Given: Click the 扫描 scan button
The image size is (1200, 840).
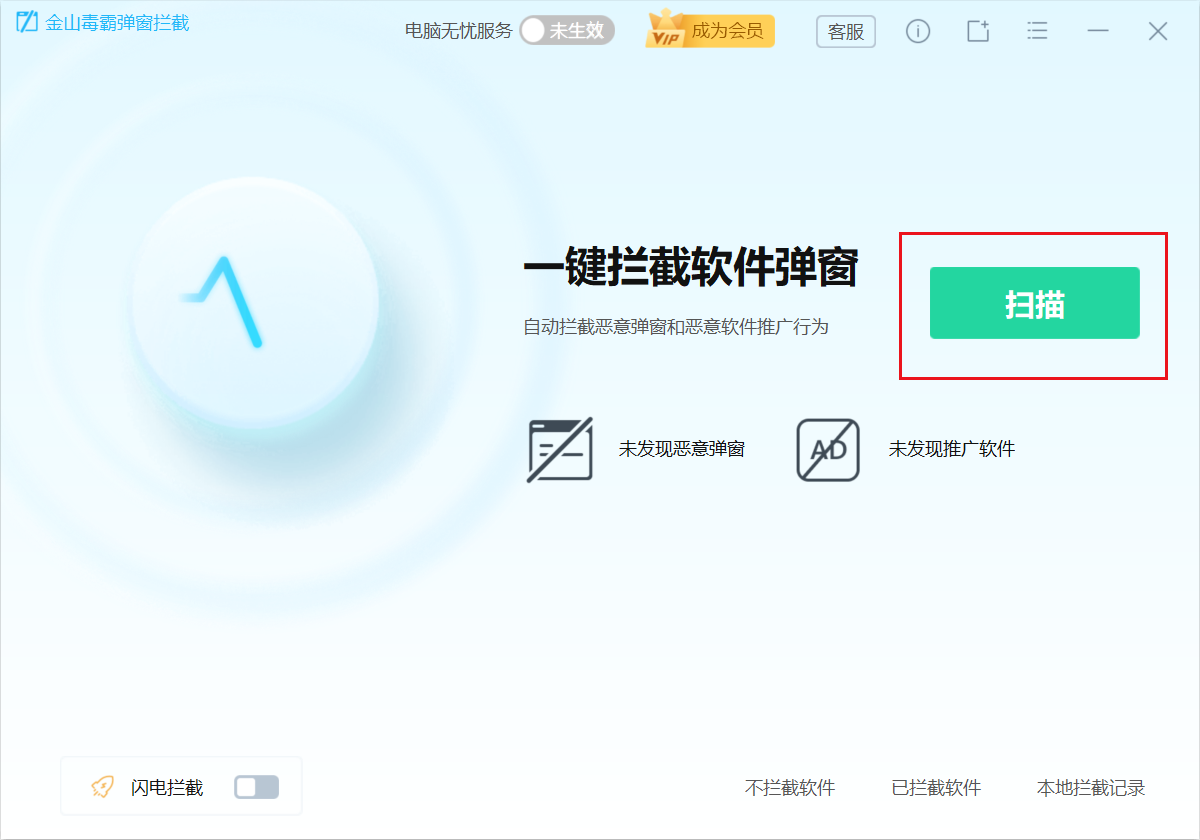Looking at the screenshot, I should 1033,303.
